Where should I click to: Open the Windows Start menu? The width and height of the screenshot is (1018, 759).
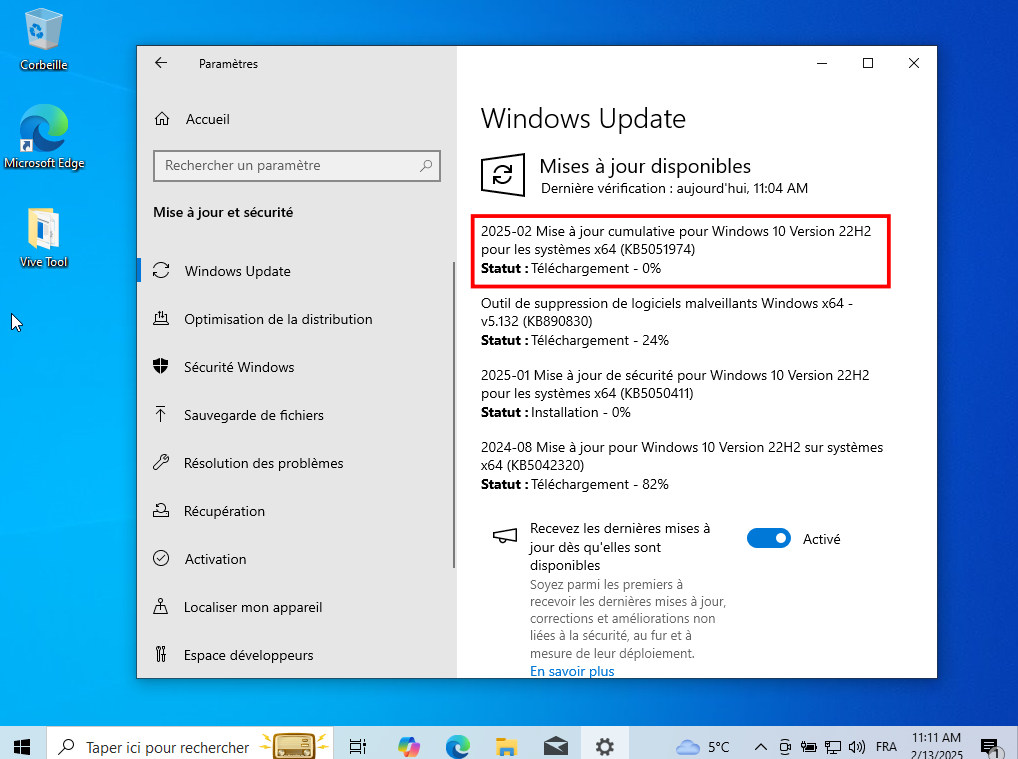[x=22, y=745]
